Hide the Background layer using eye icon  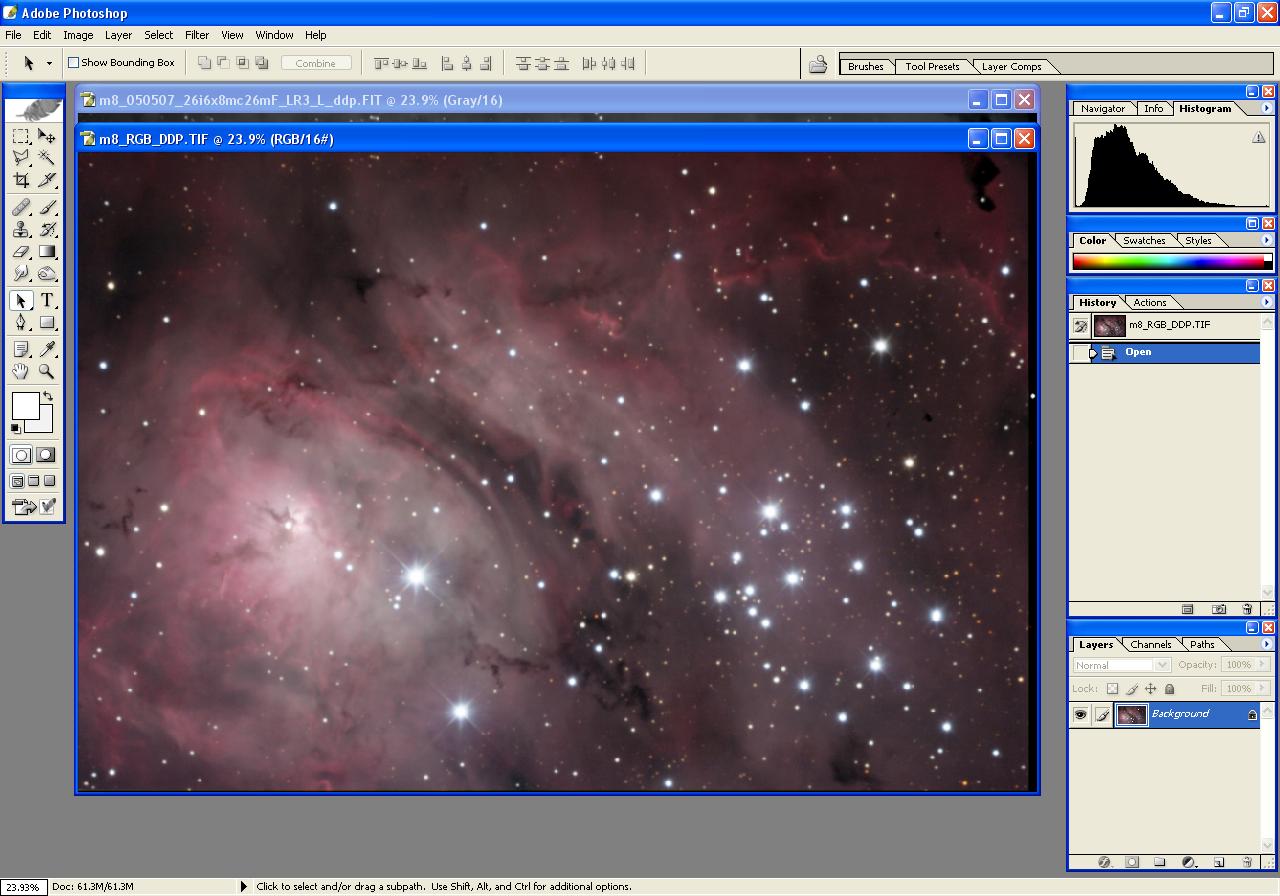tap(1080, 714)
